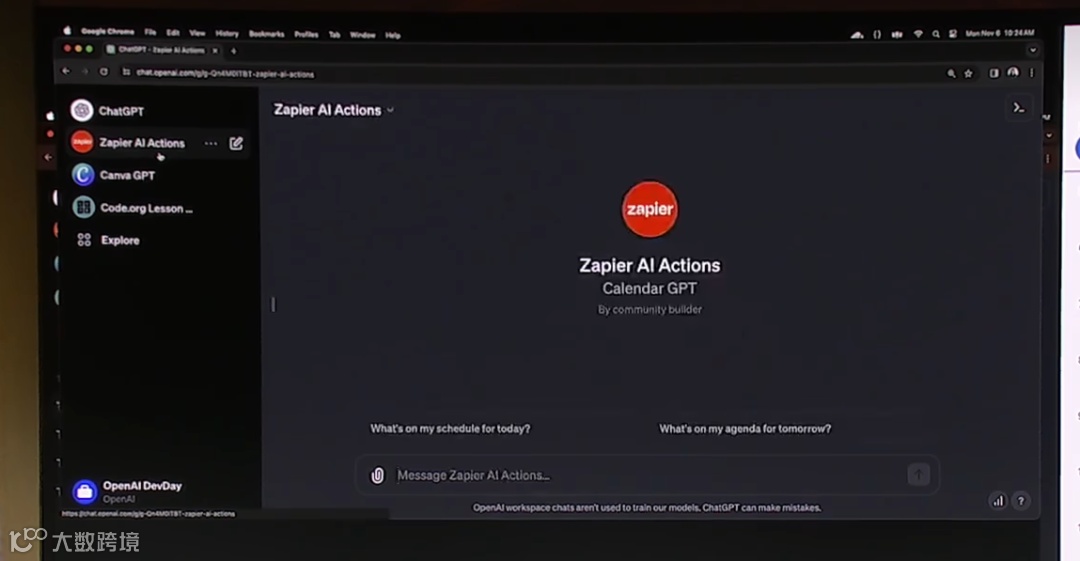Viewport: 1080px width, 561px height.
Task: Click the send message arrow button
Action: tap(918, 474)
